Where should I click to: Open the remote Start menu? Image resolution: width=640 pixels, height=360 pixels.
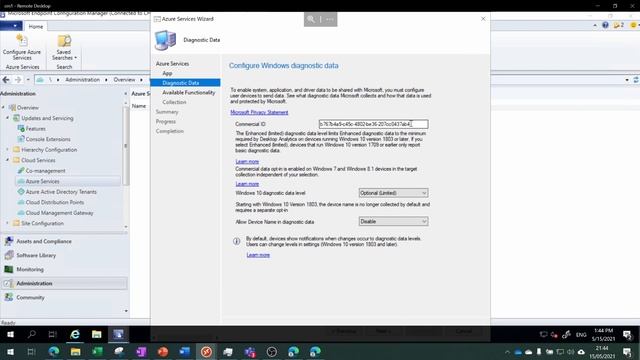click(11, 334)
